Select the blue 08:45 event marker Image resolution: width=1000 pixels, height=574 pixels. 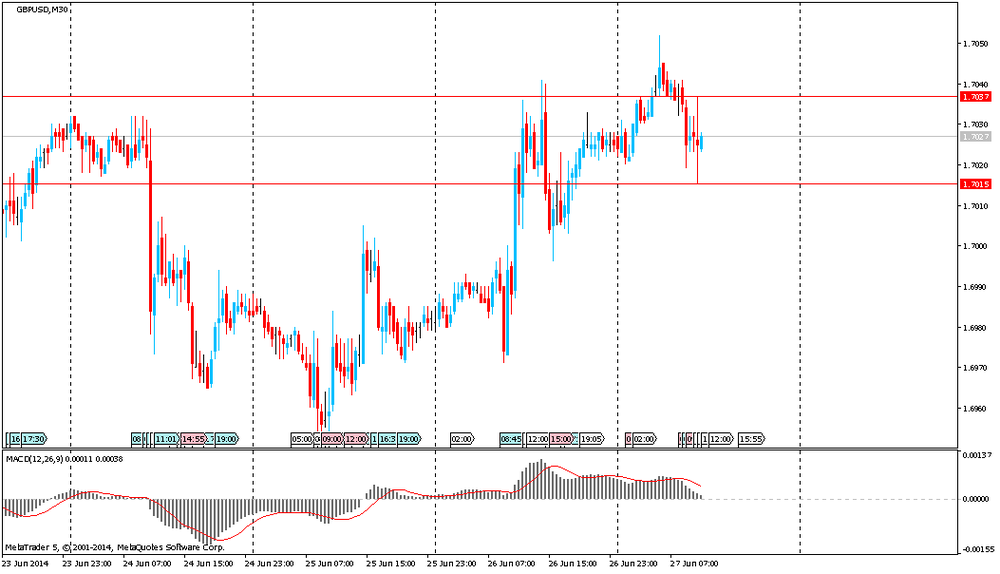click(511, 439)
